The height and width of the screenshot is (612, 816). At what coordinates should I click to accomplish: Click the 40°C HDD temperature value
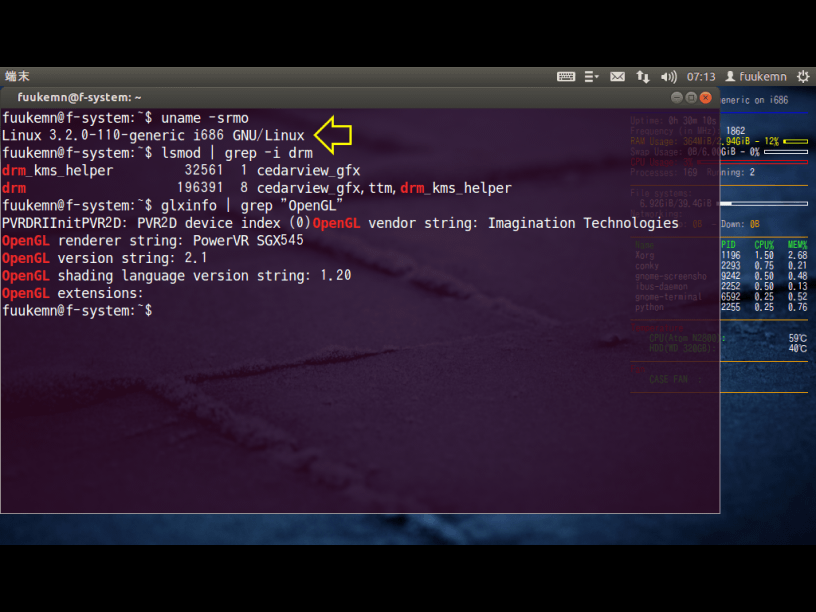[798, 348]
